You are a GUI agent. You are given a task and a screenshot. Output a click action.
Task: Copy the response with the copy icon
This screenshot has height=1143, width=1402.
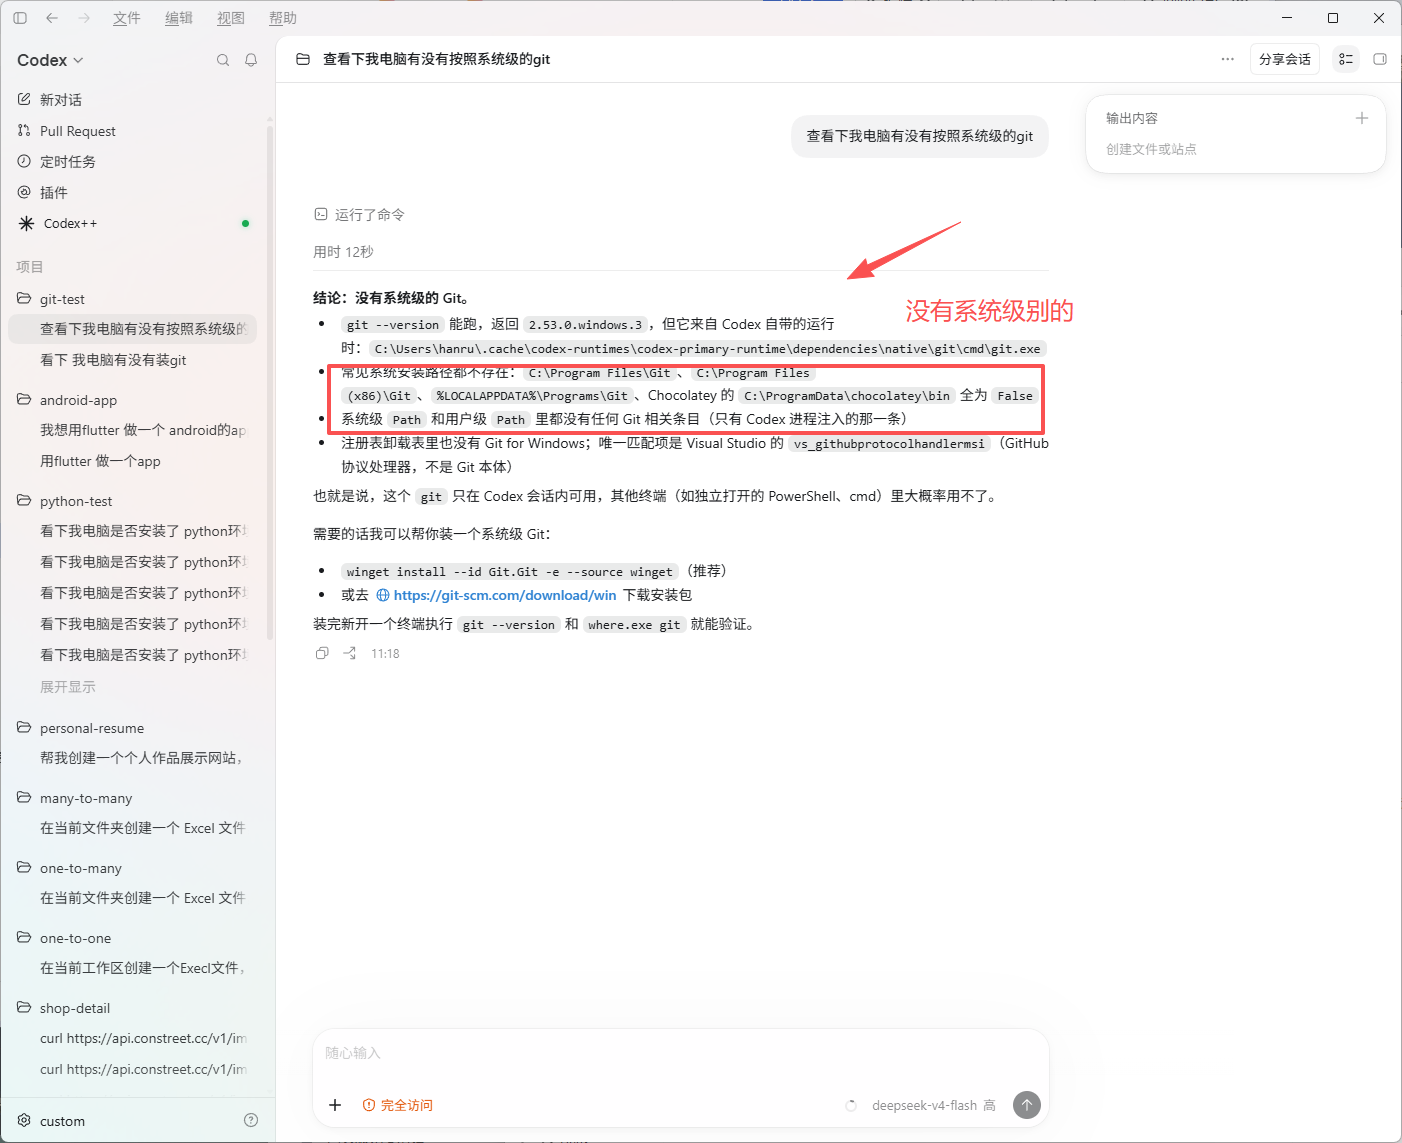point(322,653)
